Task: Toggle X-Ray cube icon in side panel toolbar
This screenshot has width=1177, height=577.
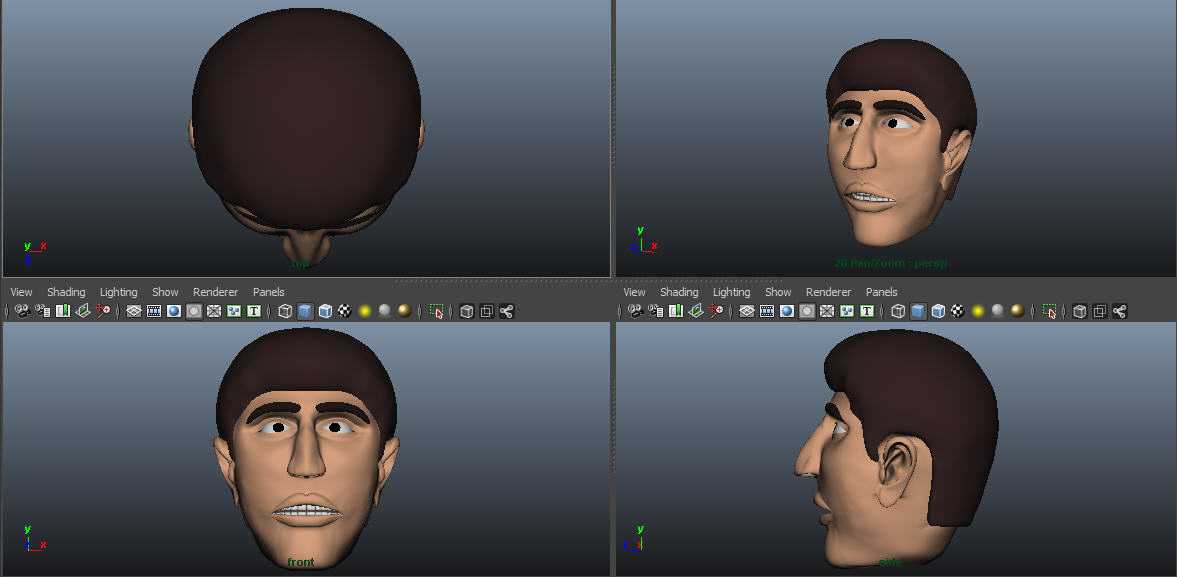Action: pyautogui.click(x=1080, y=311)
